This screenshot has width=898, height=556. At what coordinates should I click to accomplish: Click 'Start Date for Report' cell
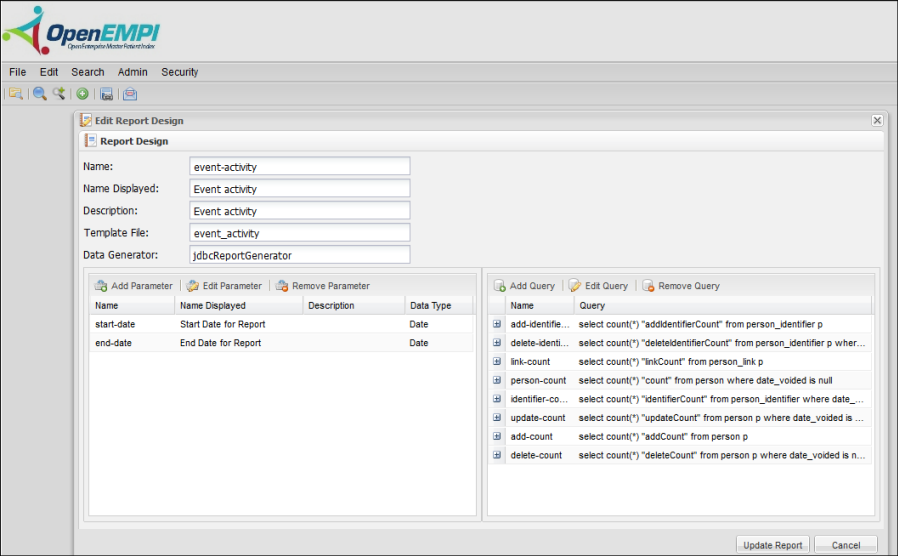coord(223,324)
